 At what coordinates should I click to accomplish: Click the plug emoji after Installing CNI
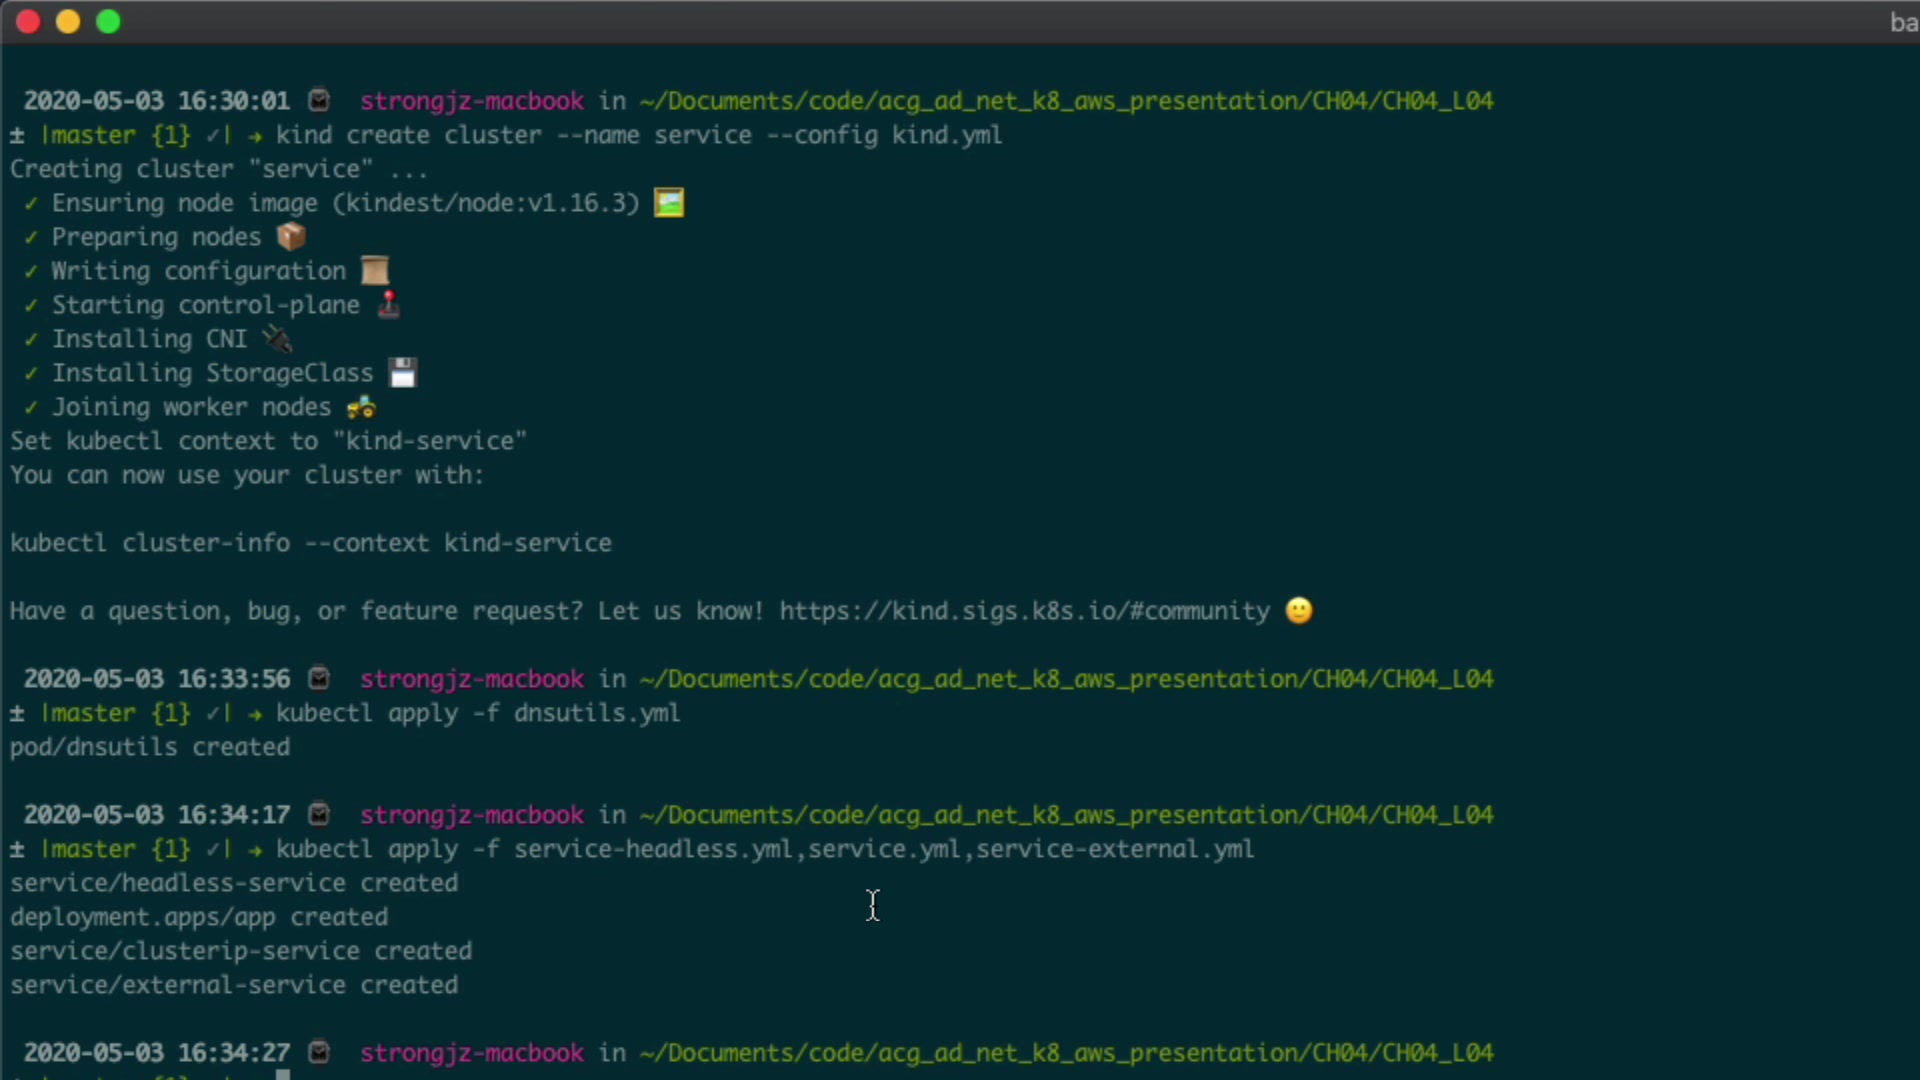tap(277, 339)
